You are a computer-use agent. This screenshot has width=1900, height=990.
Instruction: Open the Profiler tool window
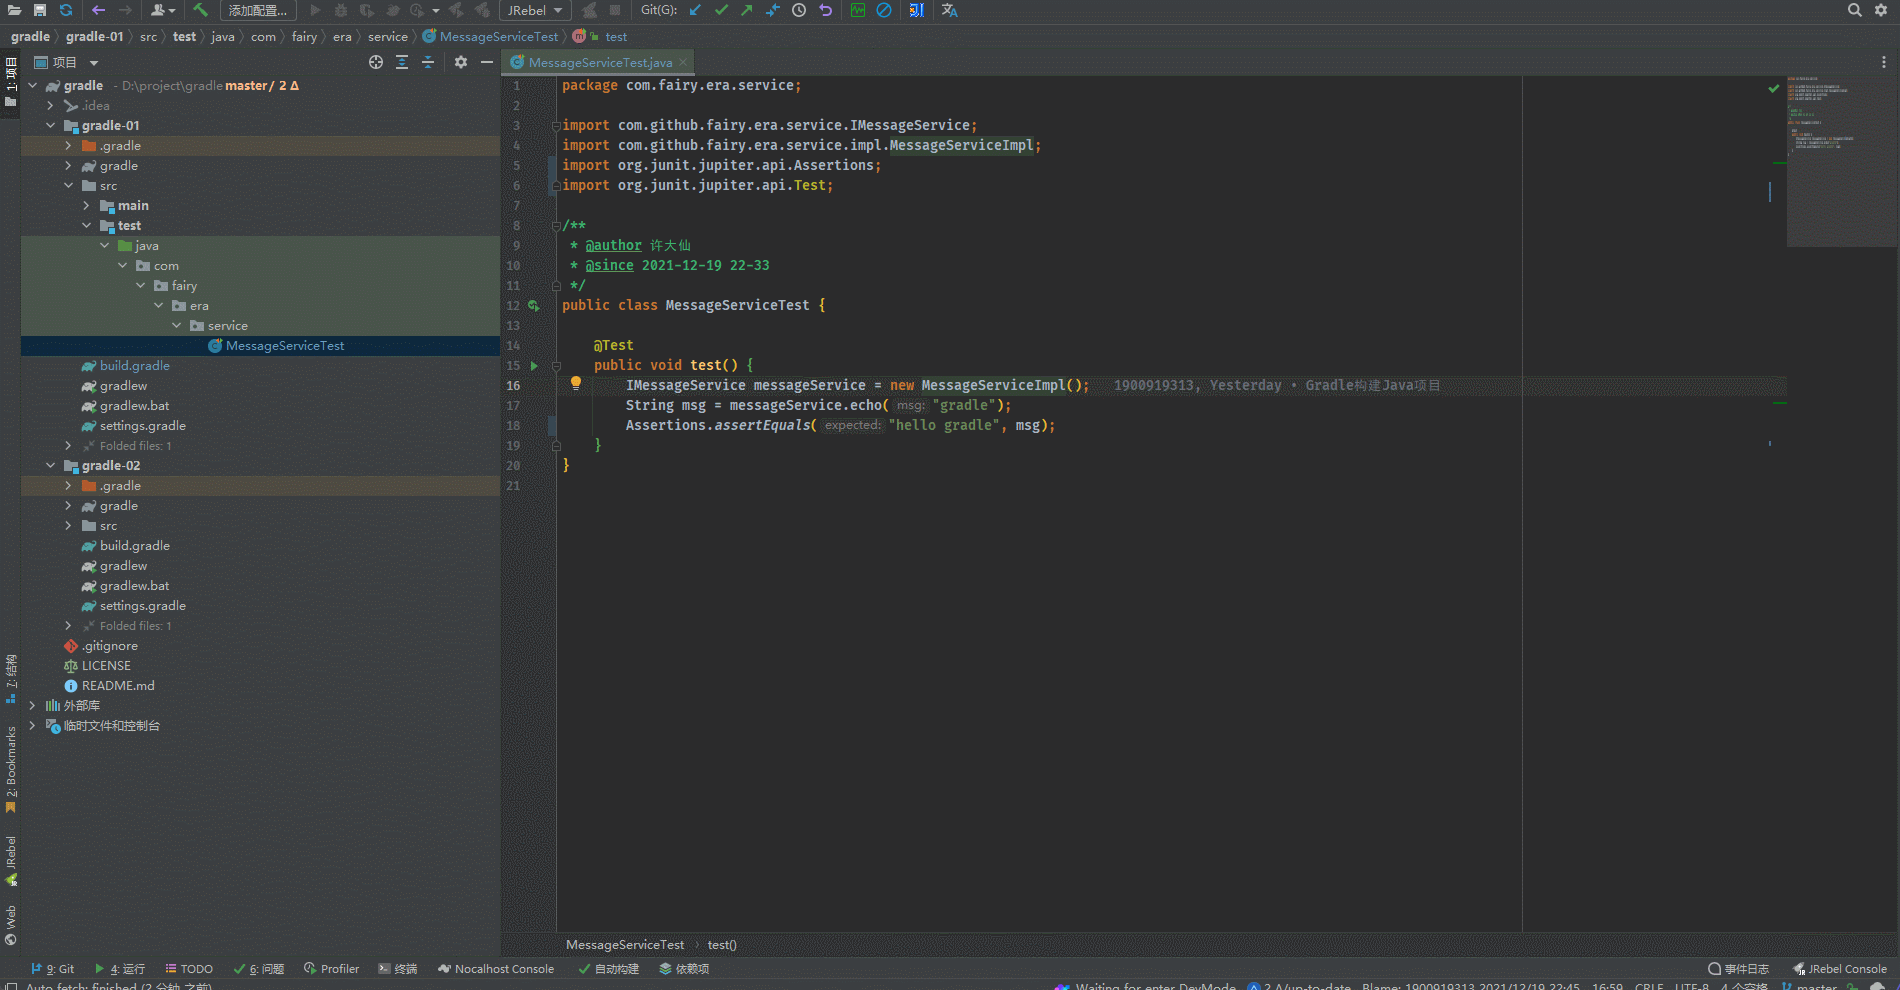(x=331, y=969)
